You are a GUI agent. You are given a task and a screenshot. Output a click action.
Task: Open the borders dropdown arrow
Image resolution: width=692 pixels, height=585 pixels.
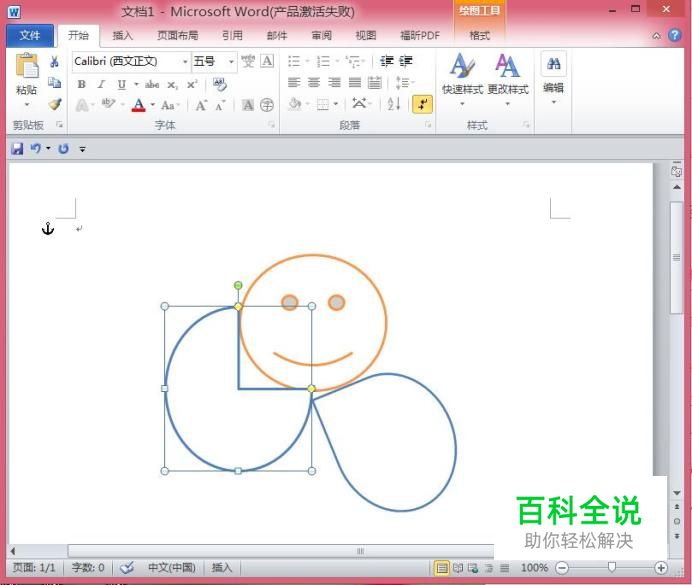(x=335, y=105)
